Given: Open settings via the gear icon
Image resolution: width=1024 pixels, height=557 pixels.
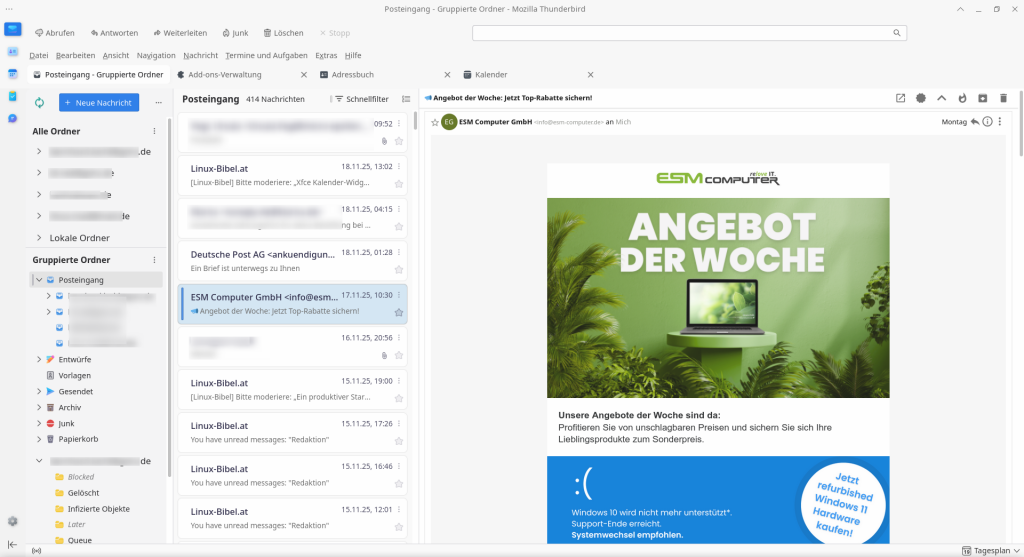Looking at the screenshot, I should coord(13,521).
